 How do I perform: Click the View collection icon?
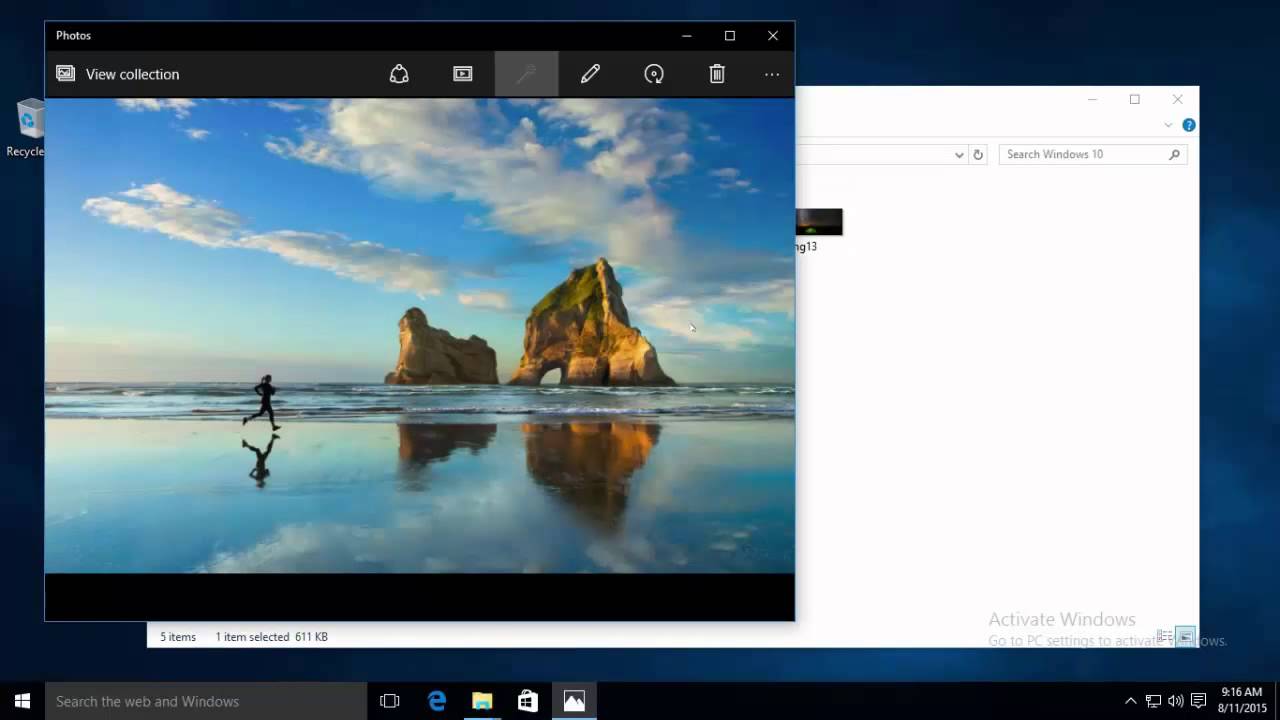click(x=65, y=73)
